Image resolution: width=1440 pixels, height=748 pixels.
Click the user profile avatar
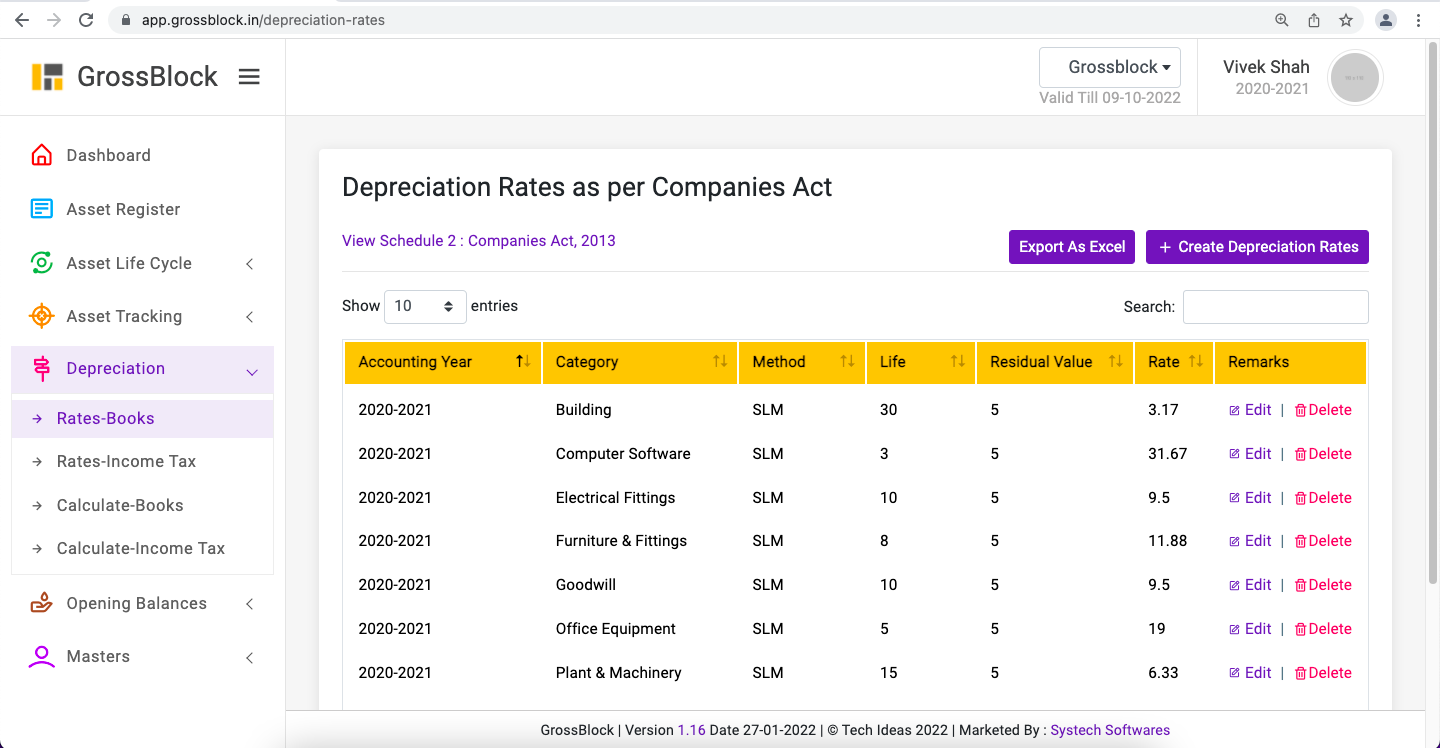click(x=1354, y=78)
